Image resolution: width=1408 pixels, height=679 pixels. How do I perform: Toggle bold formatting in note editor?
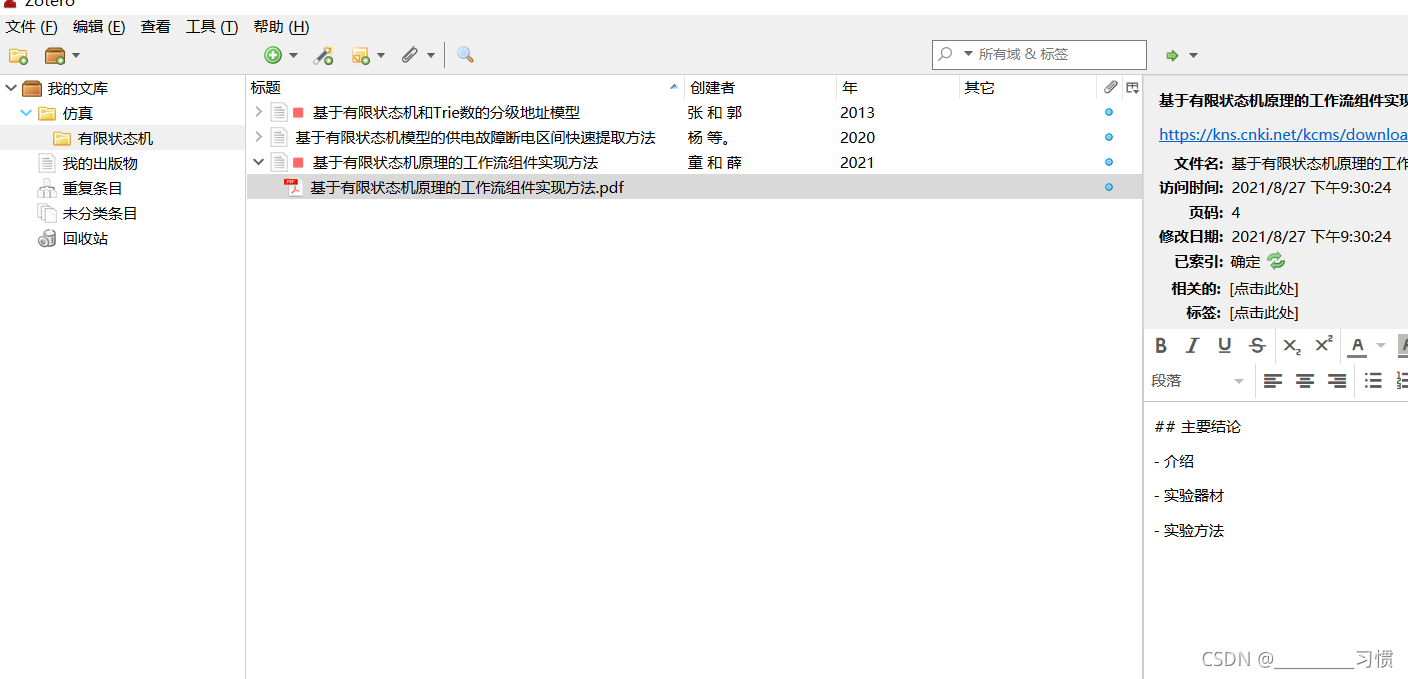pyautogui.click(x=1161, y=346)
